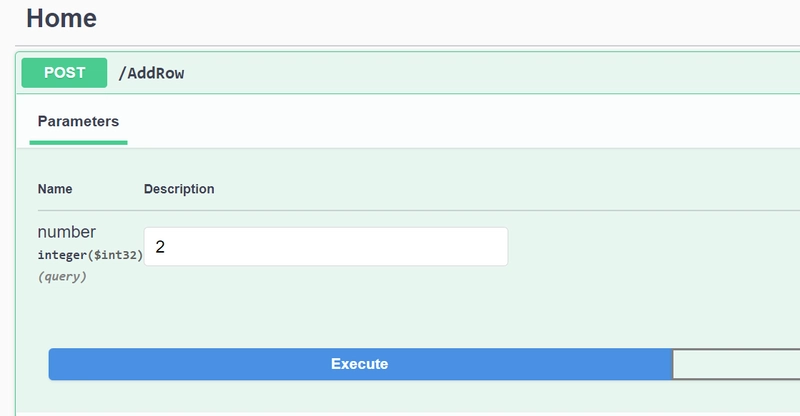Select the /AddRow endpoint path text
The image size is (800, 416).
click(x=152, y=74)
